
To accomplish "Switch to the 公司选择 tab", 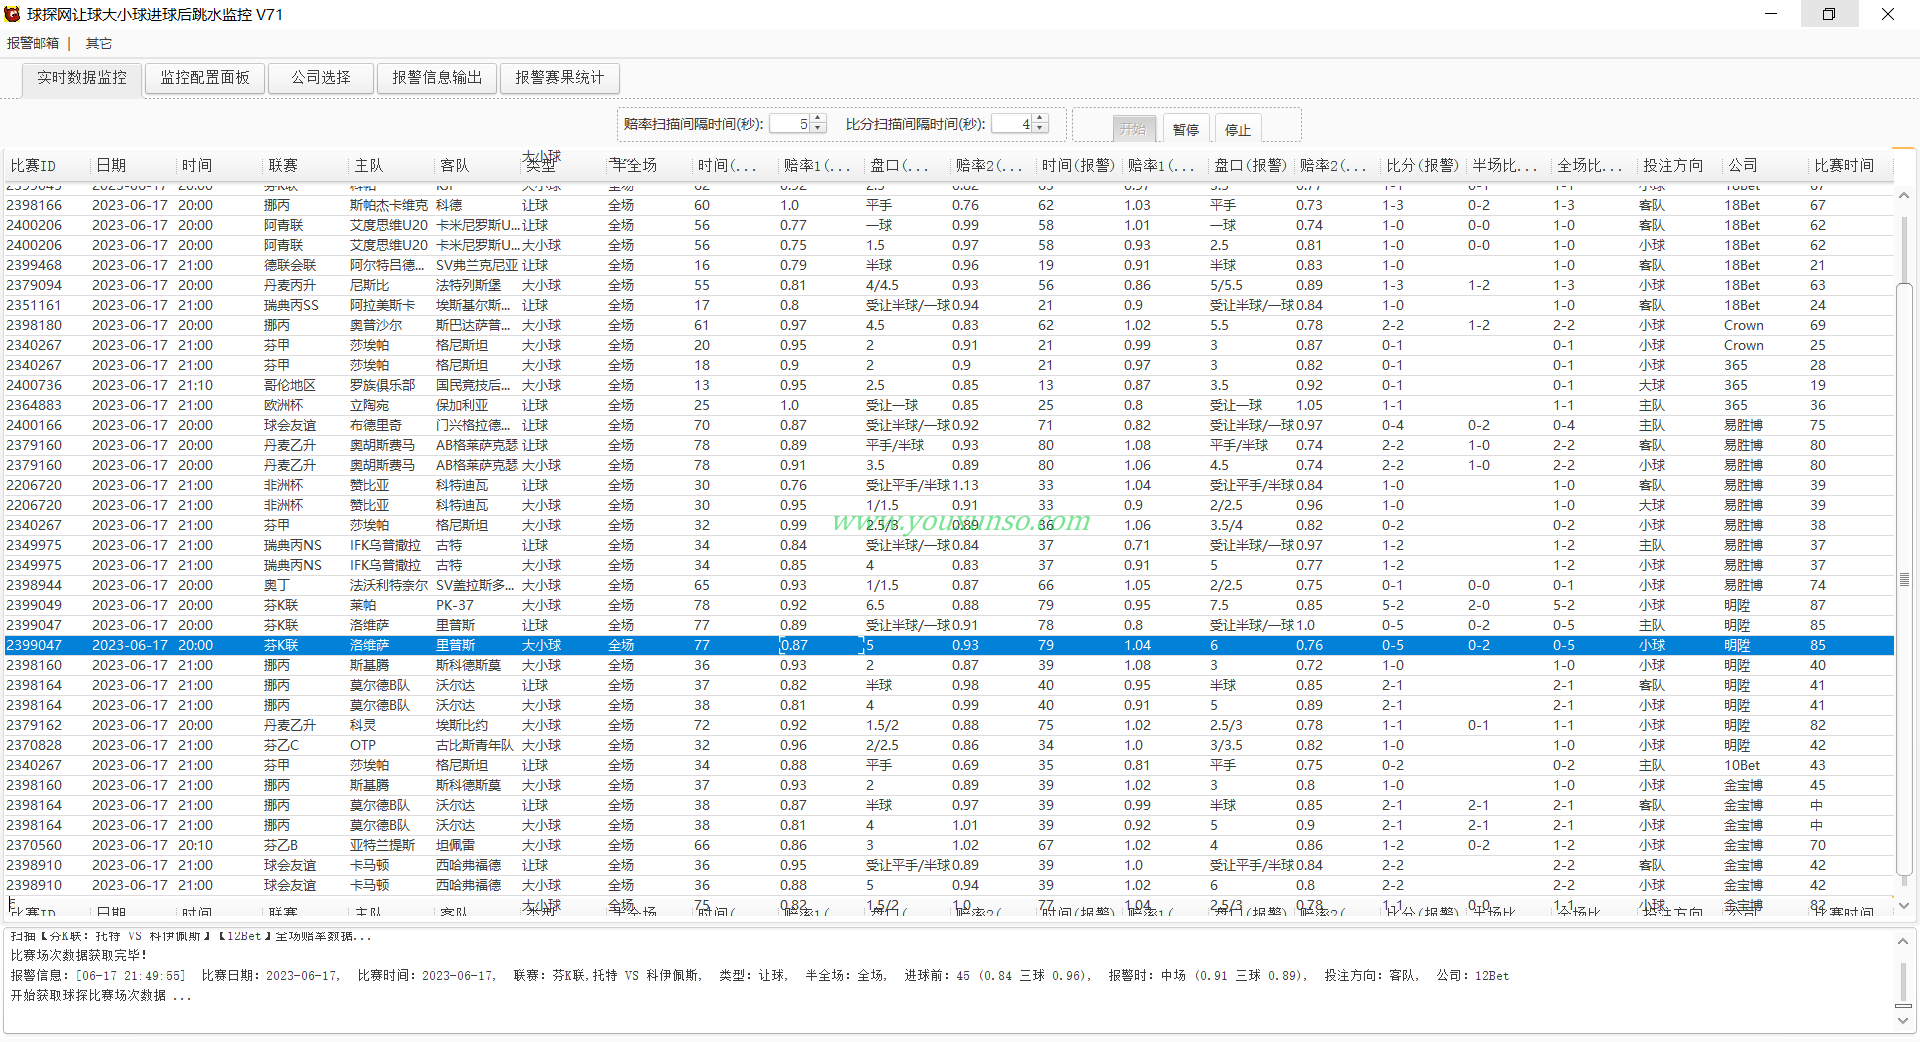I will coord(321,78).
